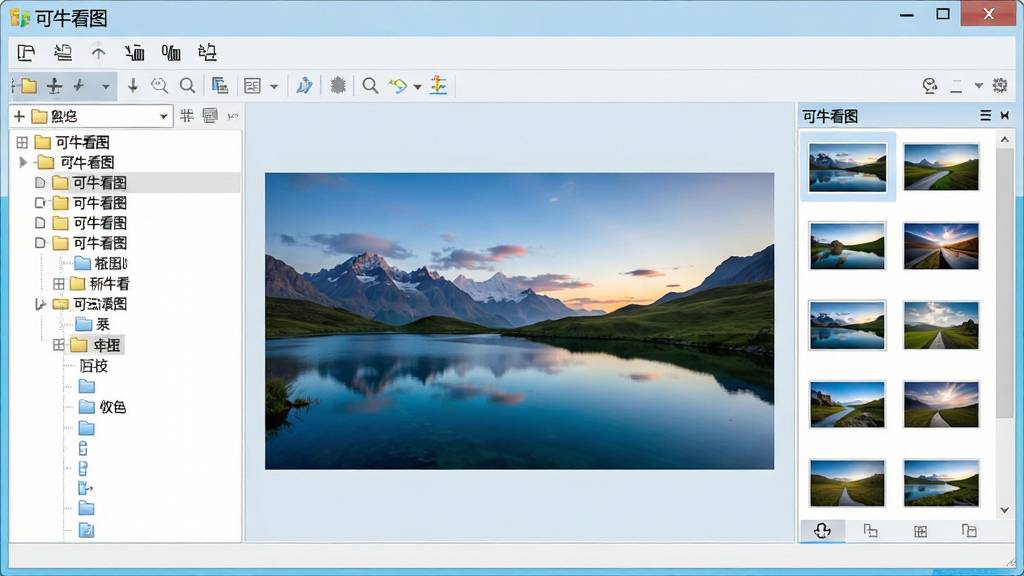
Task: Click the stacked pictures icon in the toolbar
Action: (220, 86)
